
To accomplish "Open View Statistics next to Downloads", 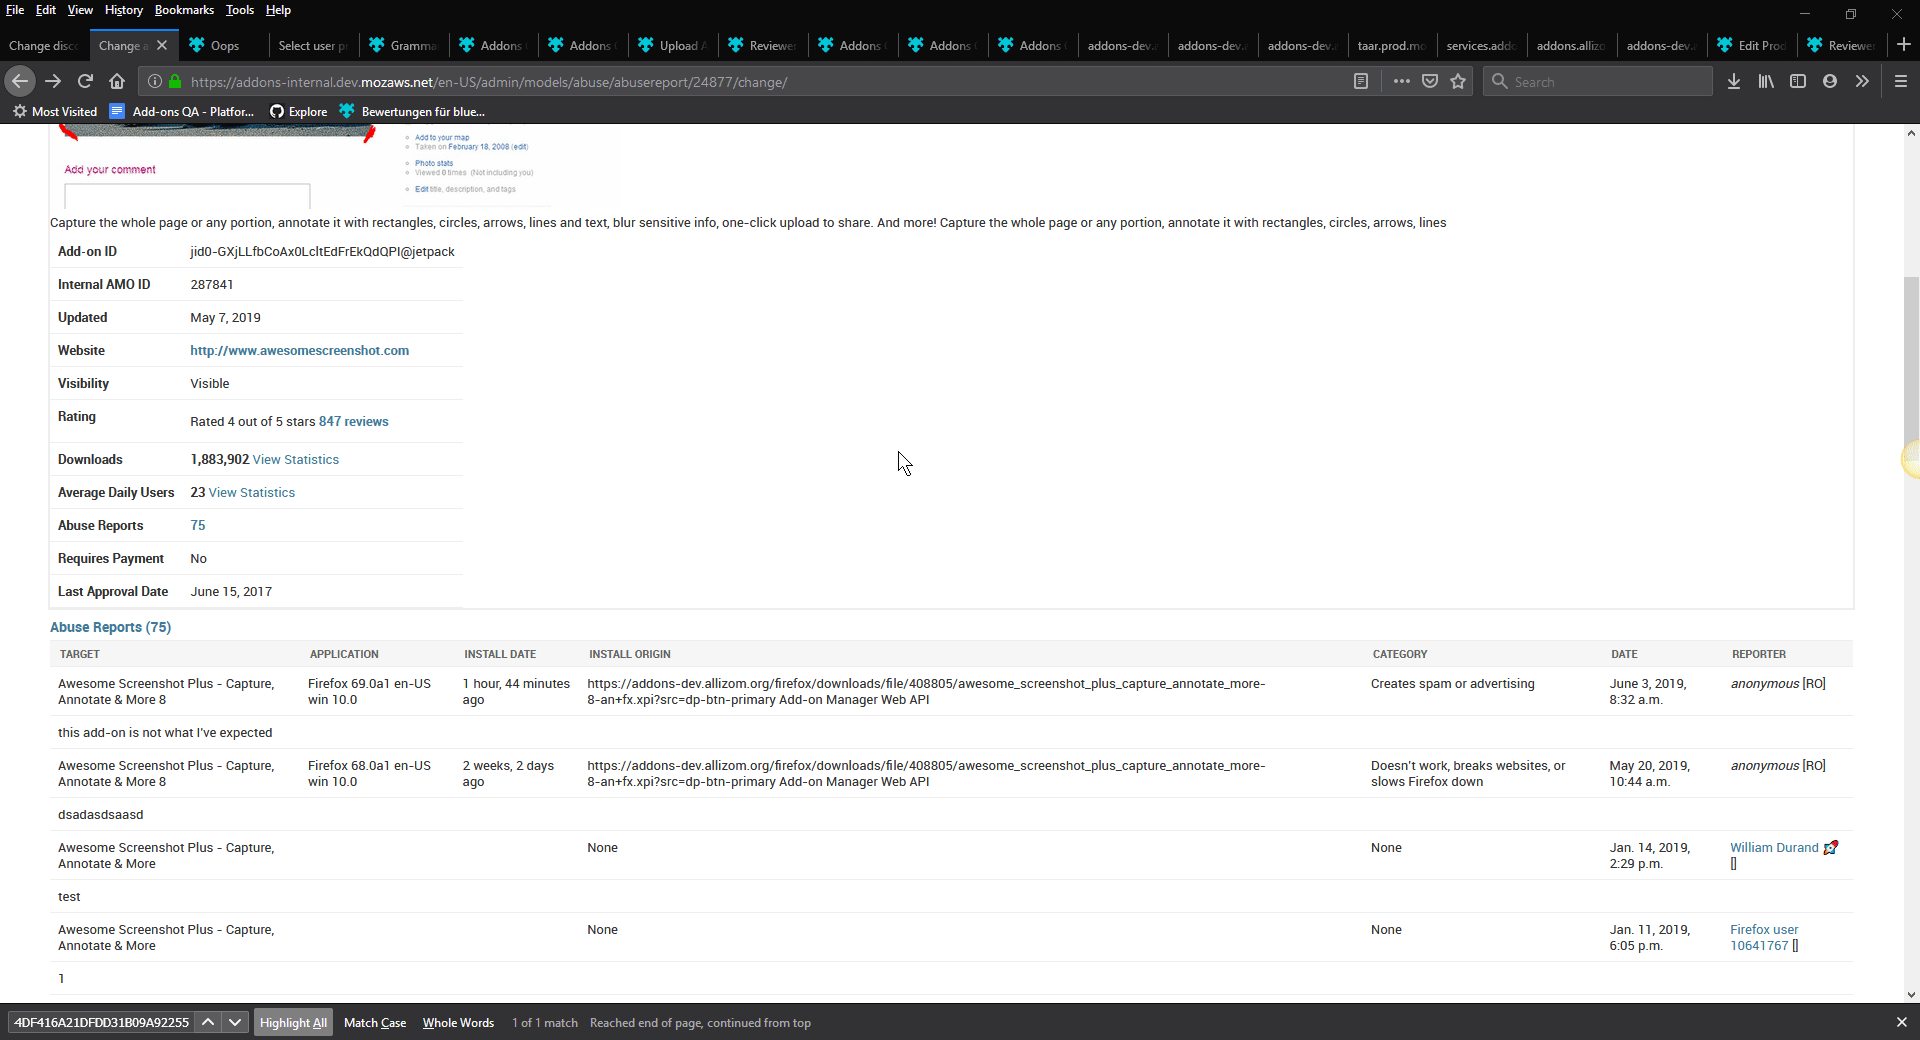I will point(296,459).
